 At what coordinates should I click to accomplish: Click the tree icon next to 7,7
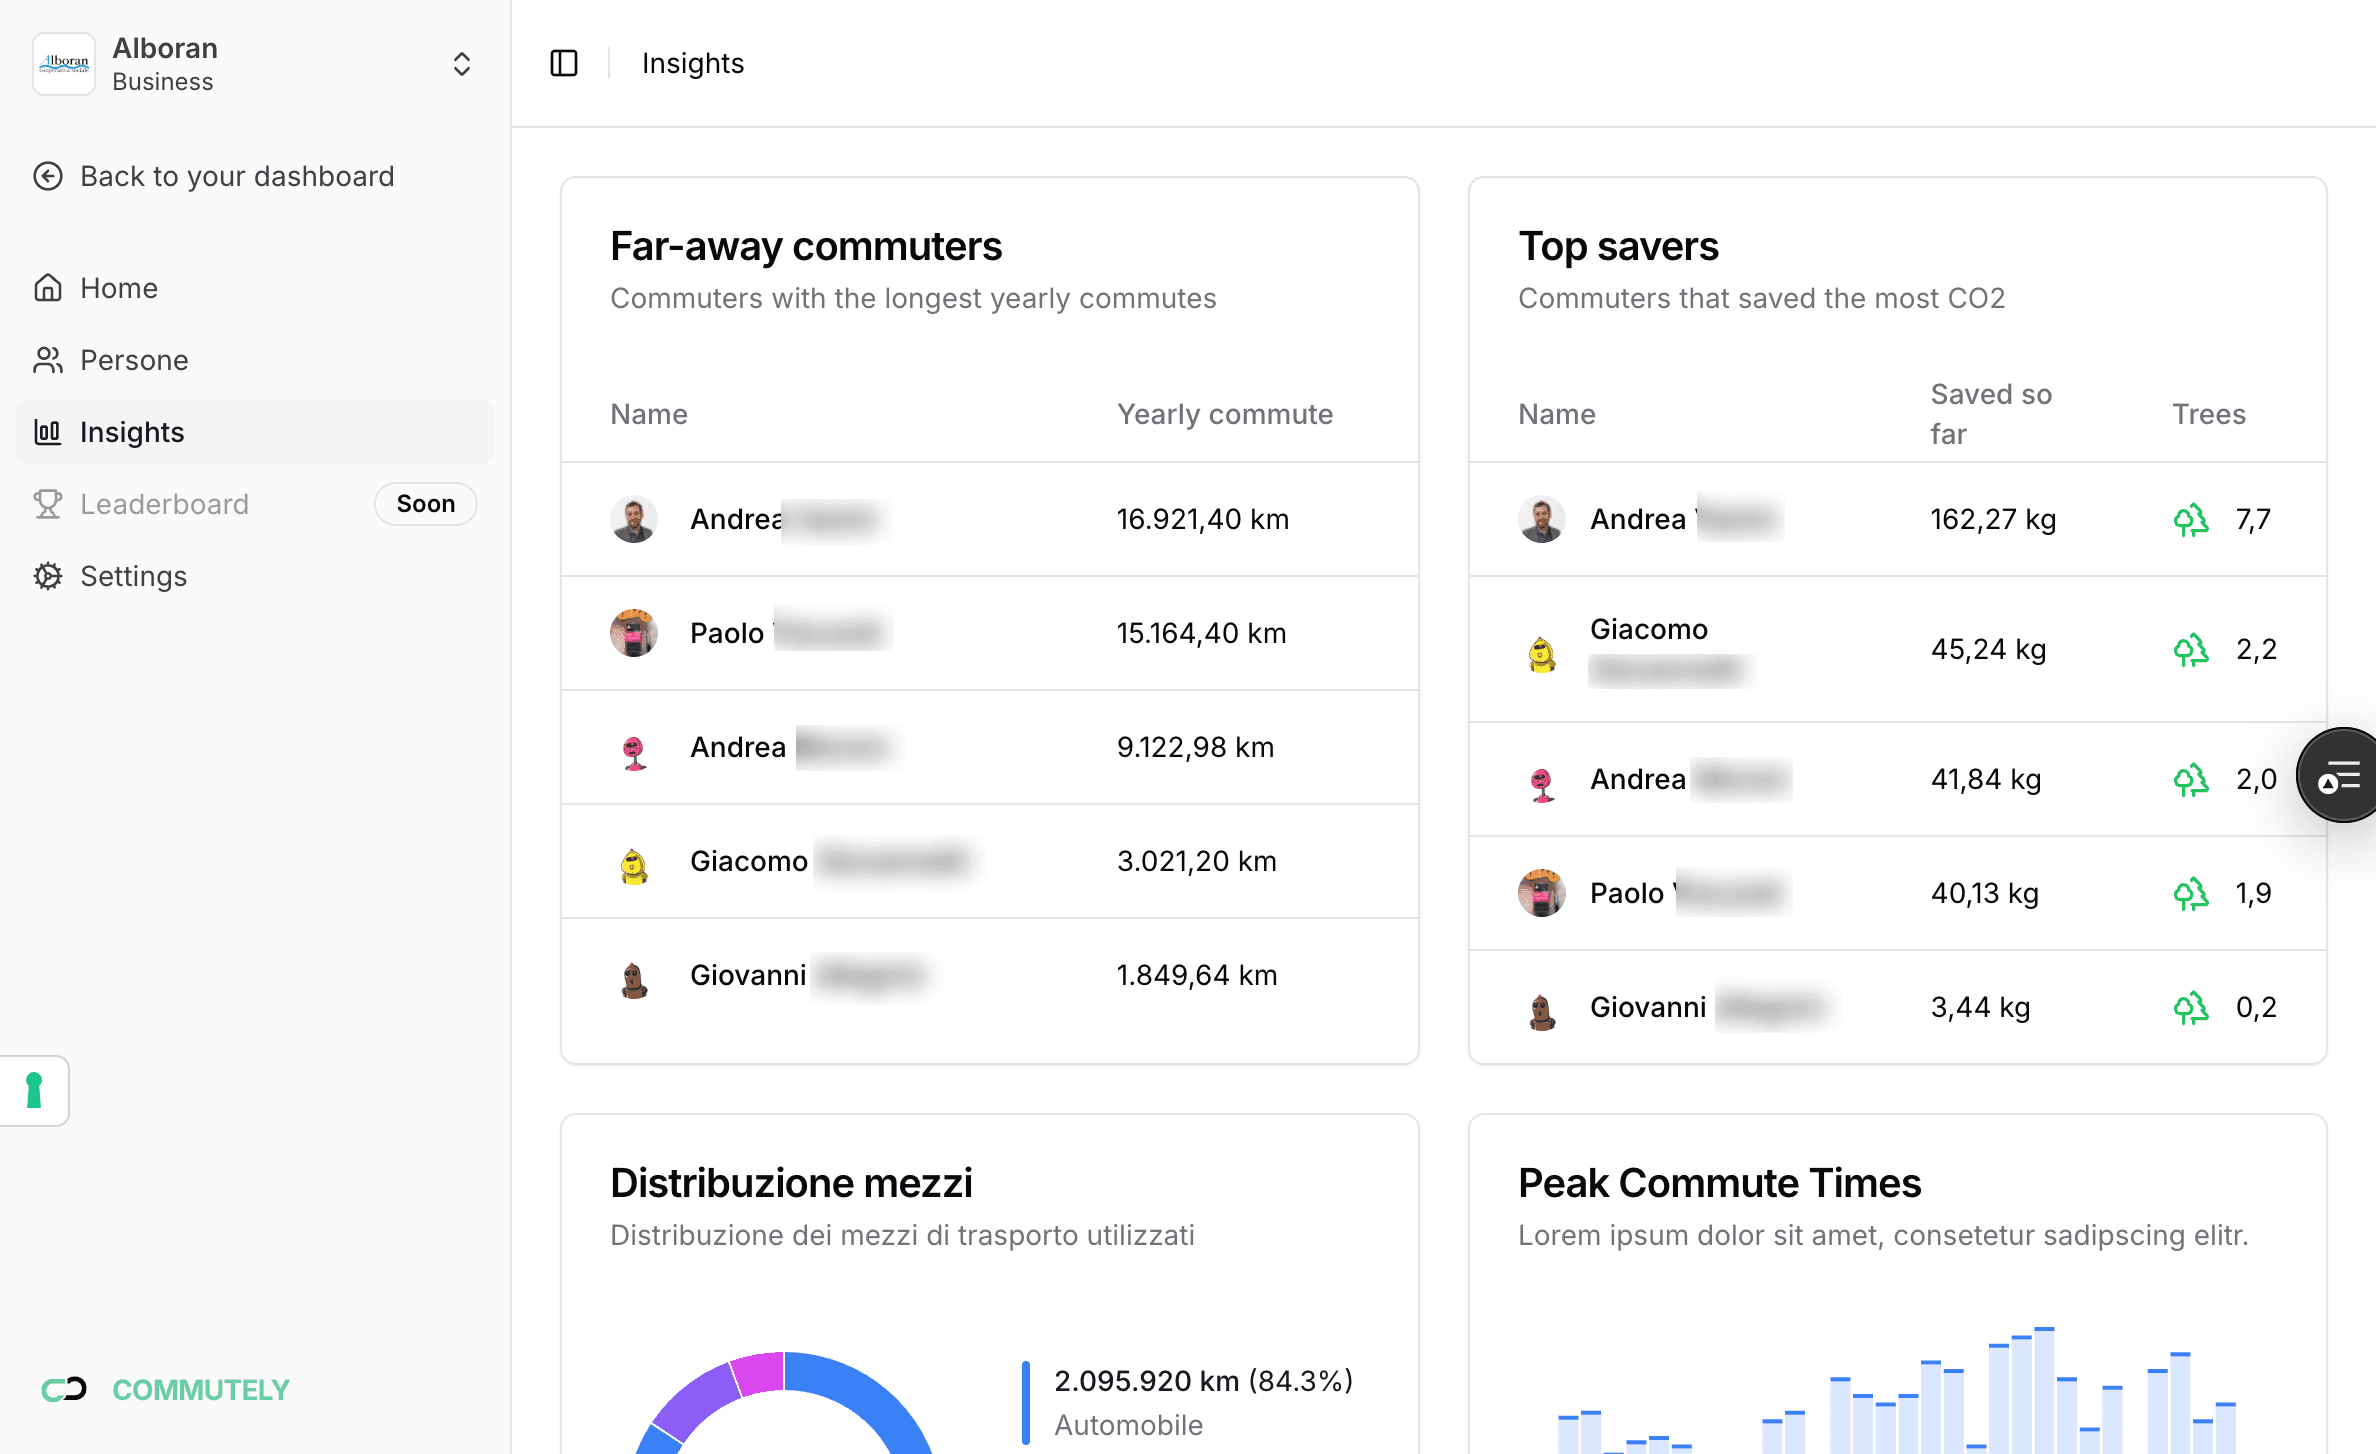pyautogui.click(x=2190, y=520)
